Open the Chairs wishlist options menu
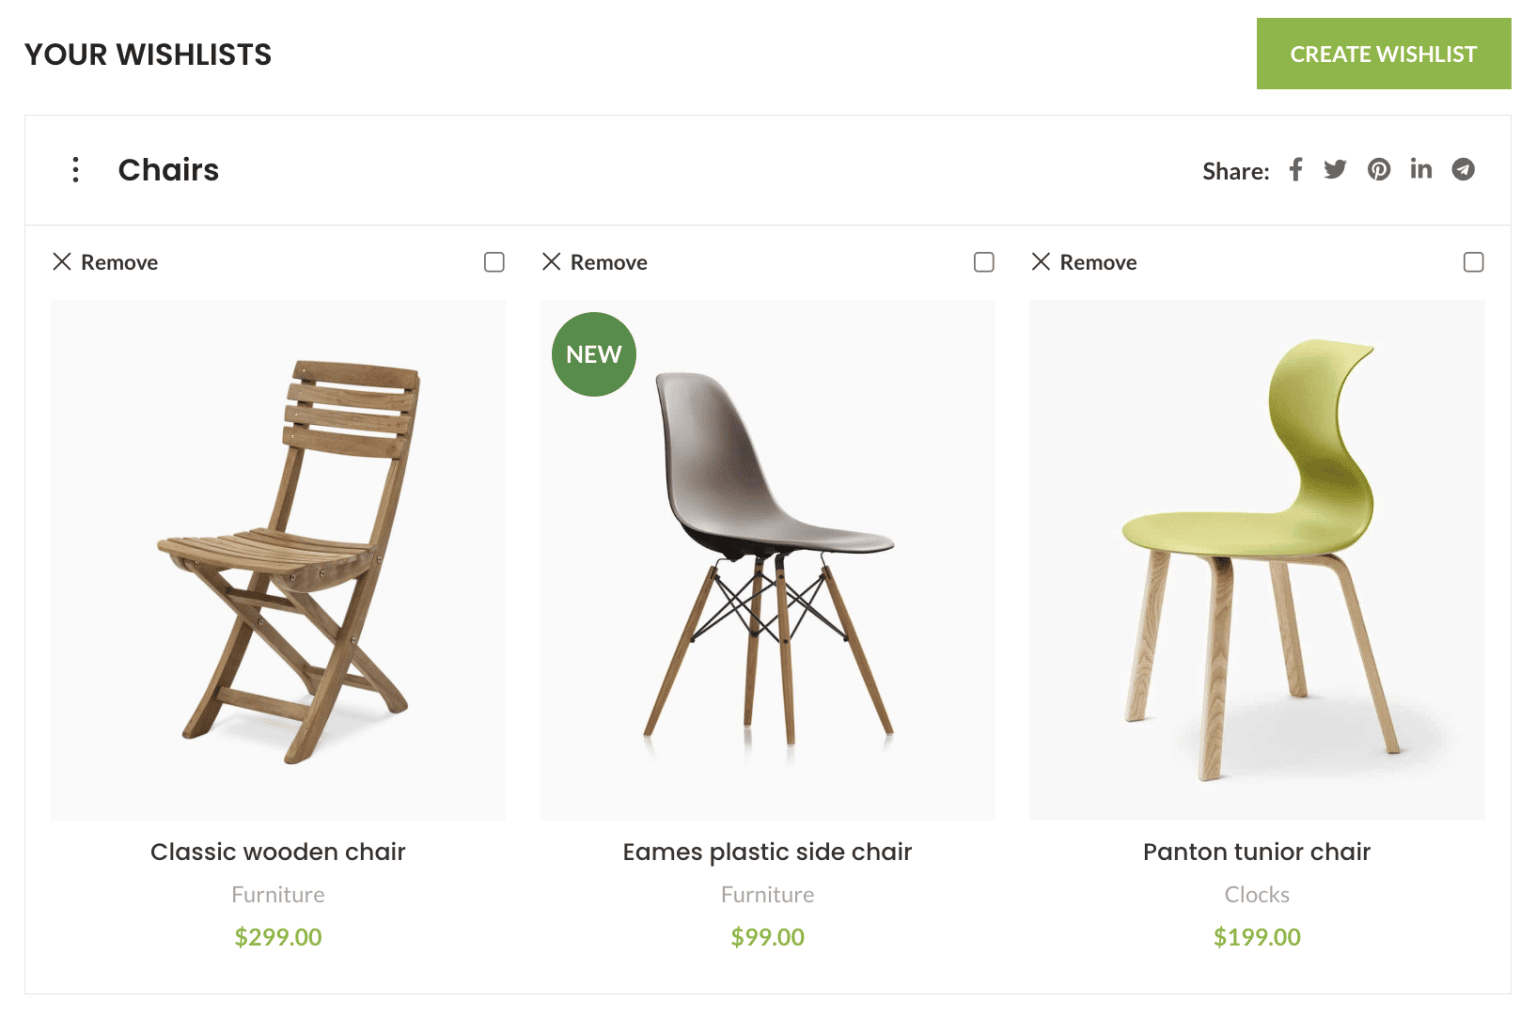The height and width of the screenshot is (1017, 1536). click(75, 170)
